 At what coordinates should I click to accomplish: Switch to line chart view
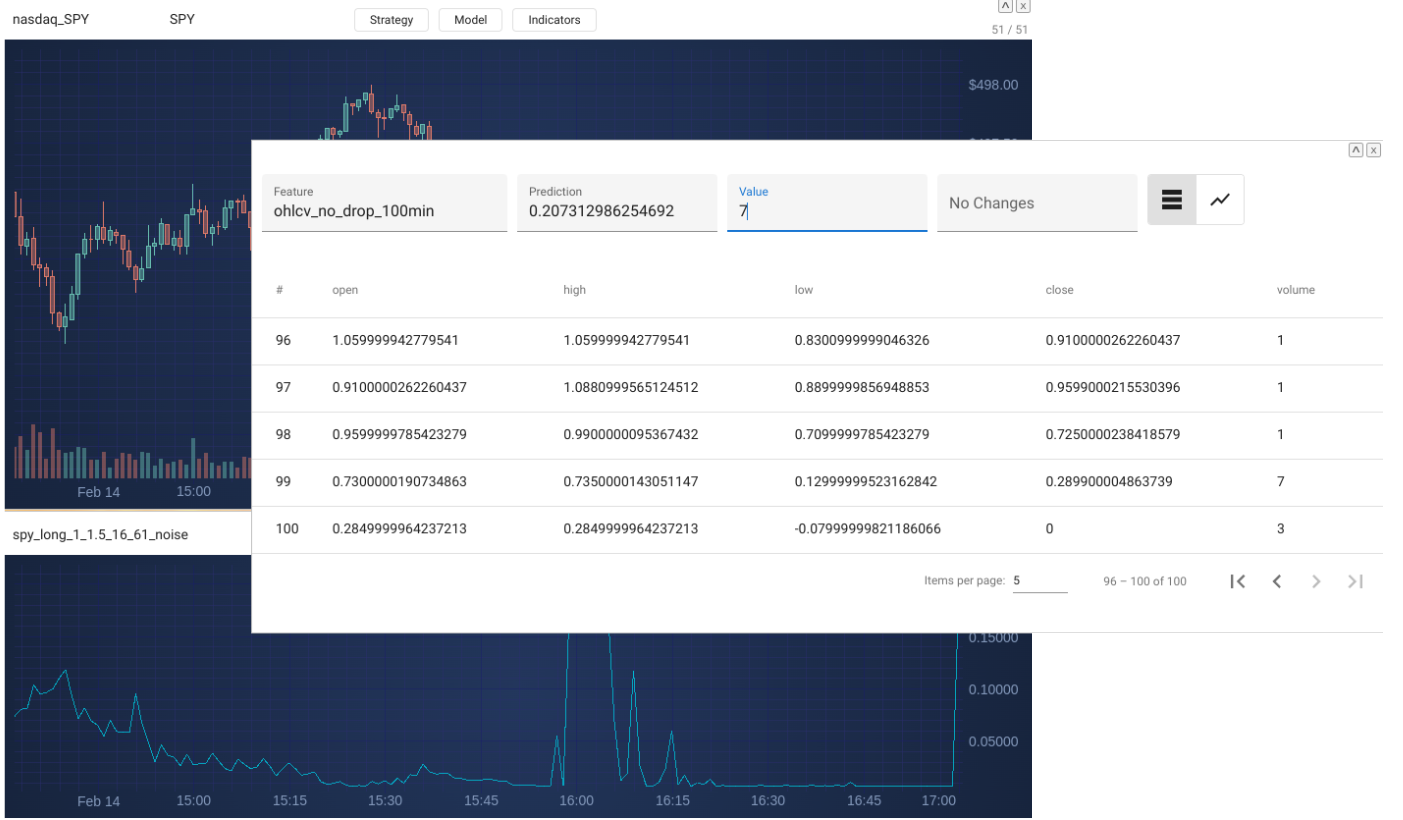click(x=1220, y=200)
